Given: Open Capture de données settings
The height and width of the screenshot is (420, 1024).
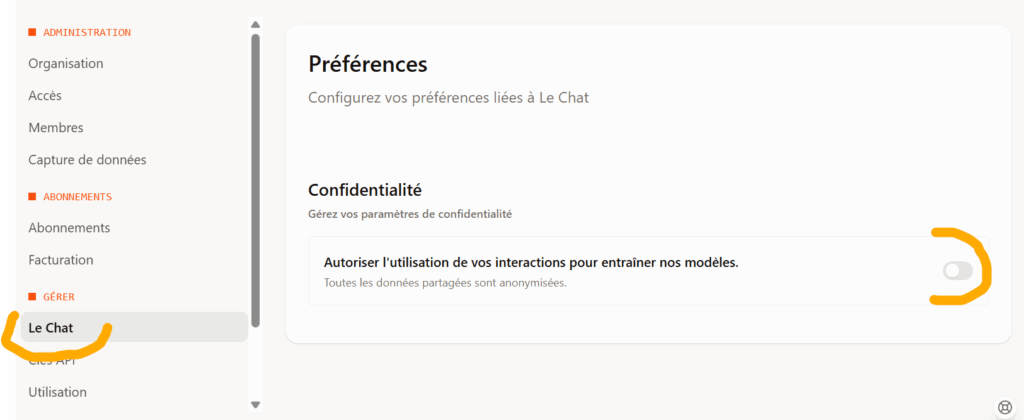Looking at the screenshot, I should pyautogui.click(x=88, y=160).
